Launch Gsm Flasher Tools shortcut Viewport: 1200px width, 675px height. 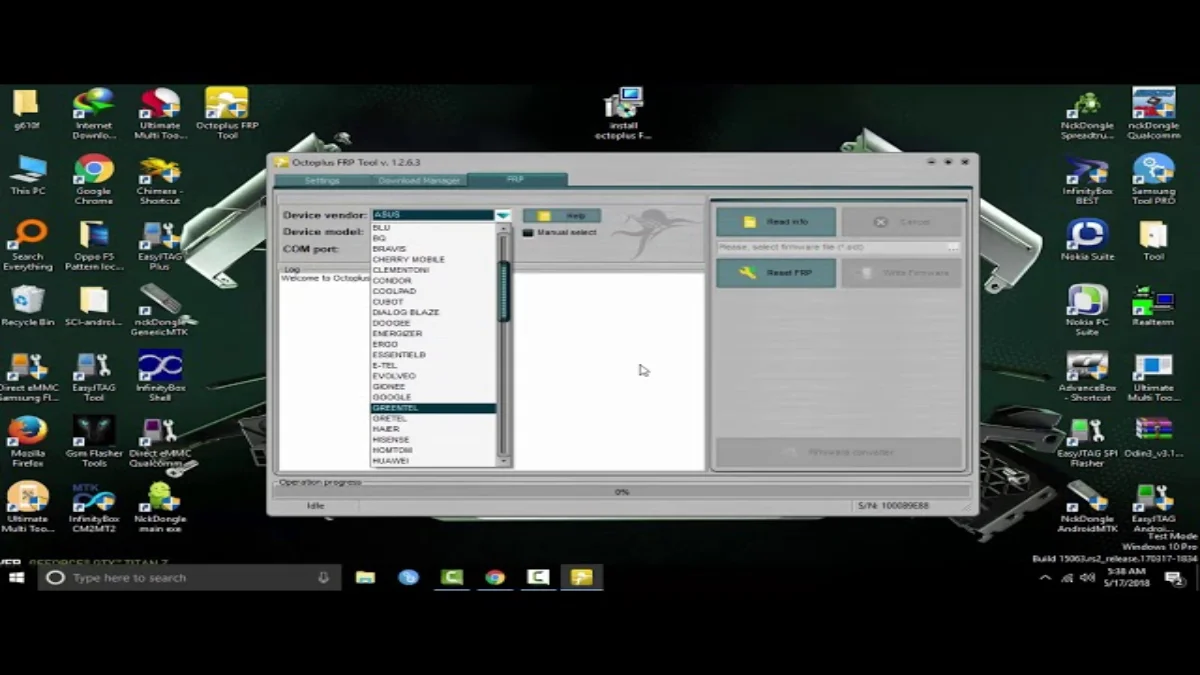[x=94, y=443]
